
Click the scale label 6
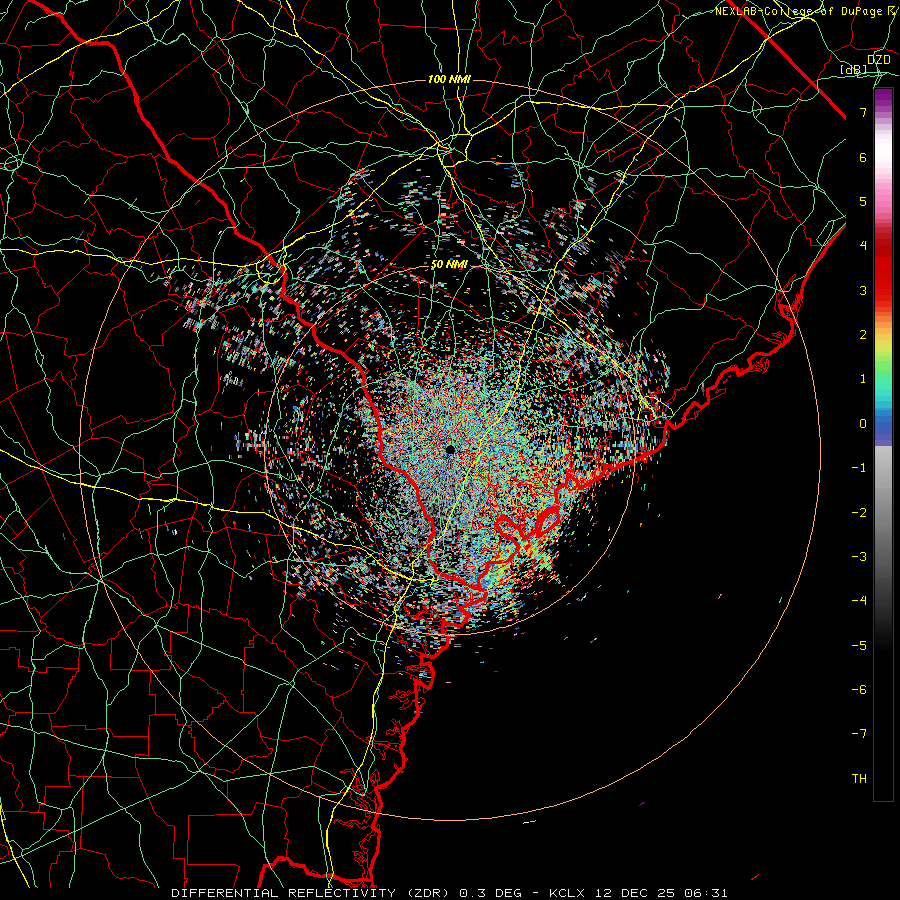(x=863, y=157)
